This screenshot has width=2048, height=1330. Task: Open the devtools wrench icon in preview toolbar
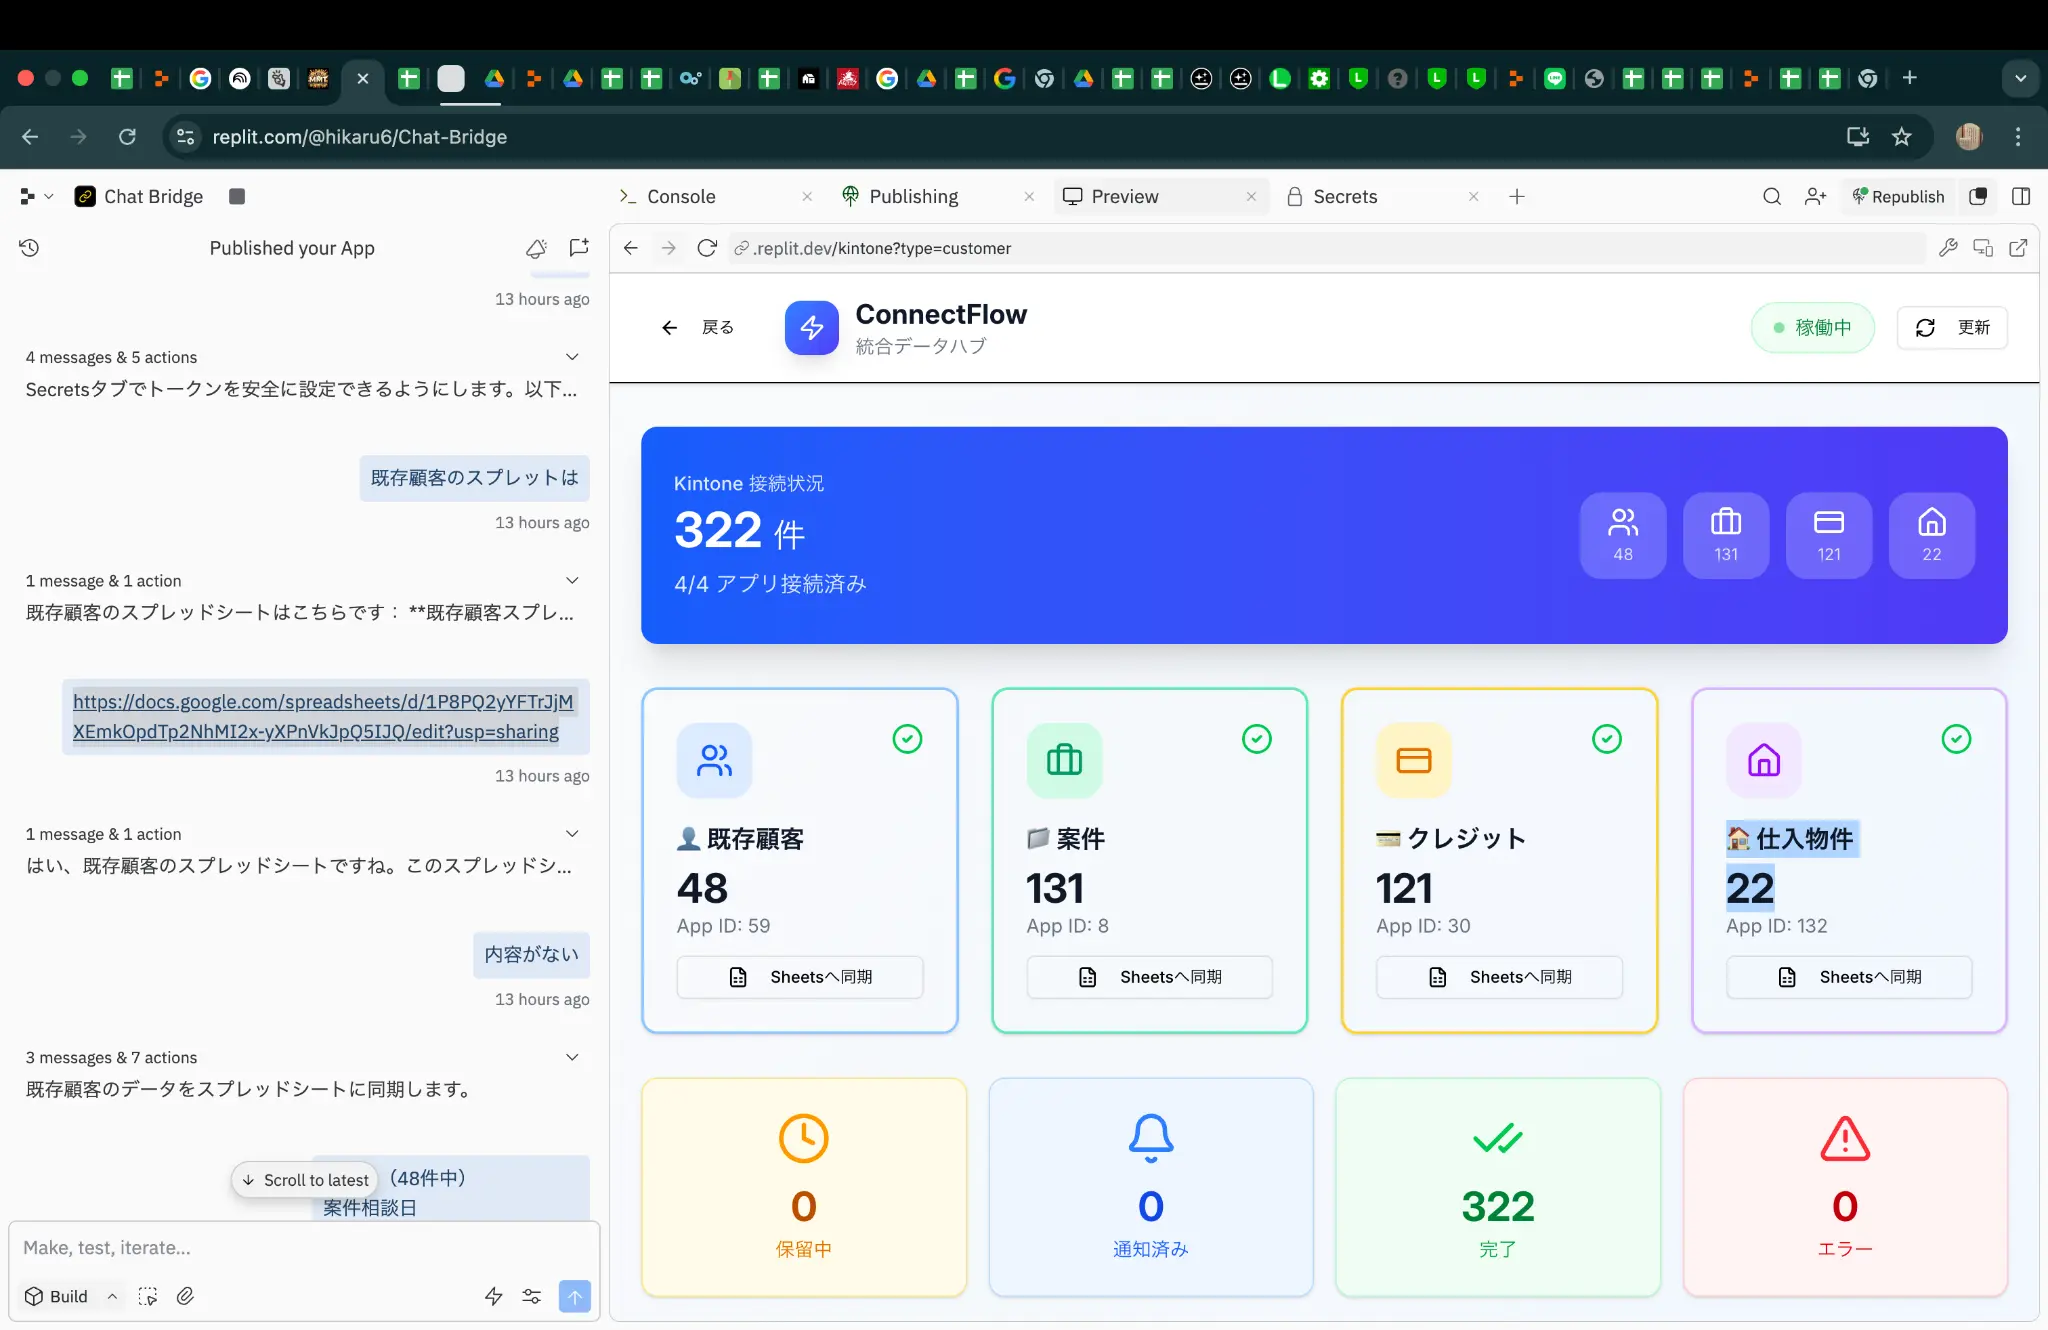1948,248
